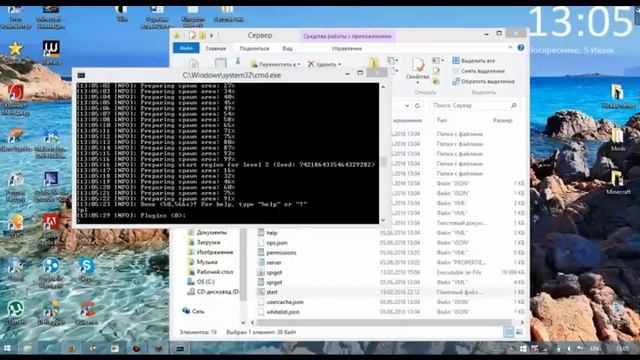Switch to the Главная tab
640x360 pixels.
[216, 48]
